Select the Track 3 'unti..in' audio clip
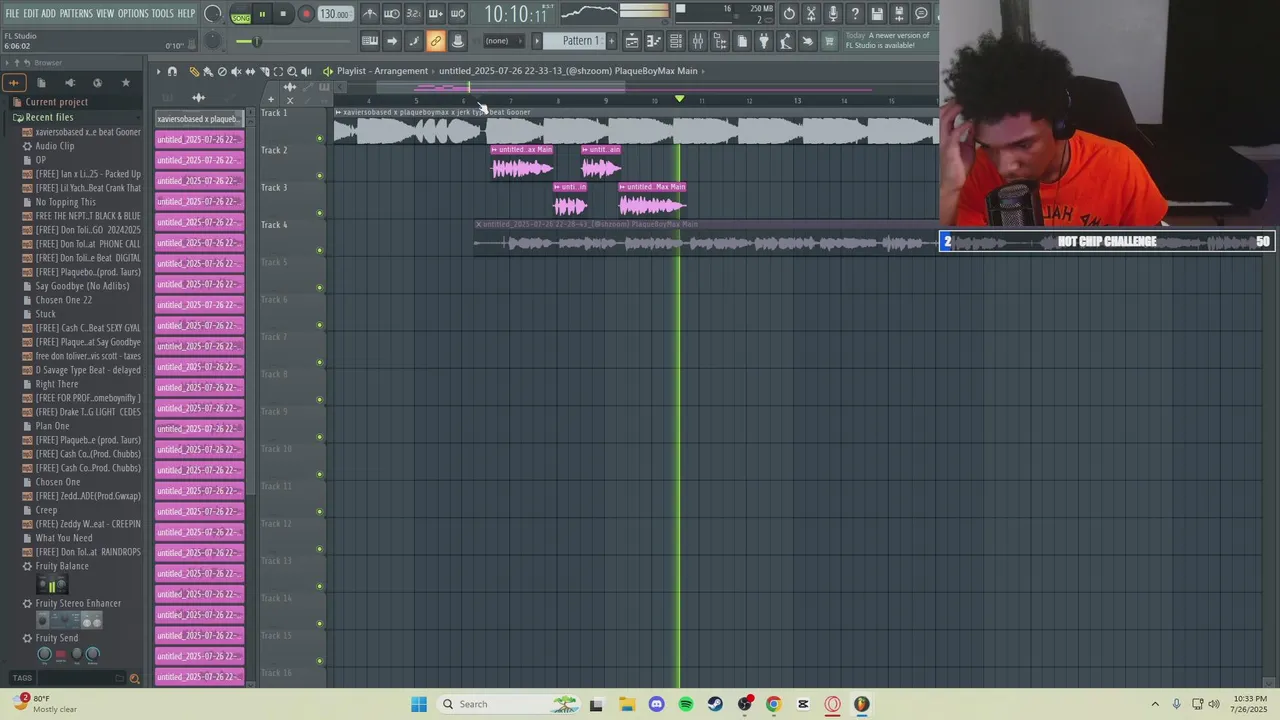The image size is (1280, 720). (570, 200)
